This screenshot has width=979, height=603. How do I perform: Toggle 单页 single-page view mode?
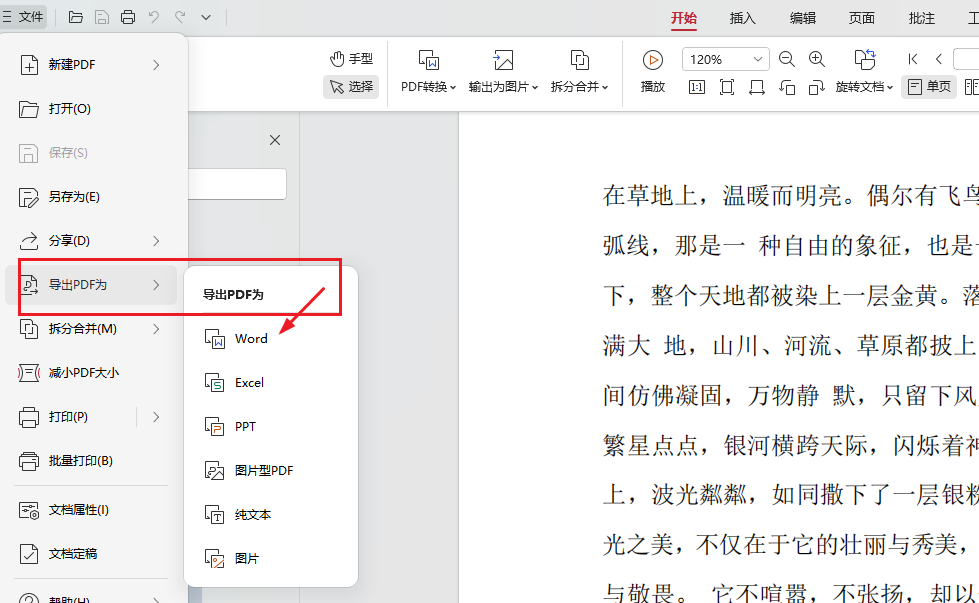coord(928,87)
